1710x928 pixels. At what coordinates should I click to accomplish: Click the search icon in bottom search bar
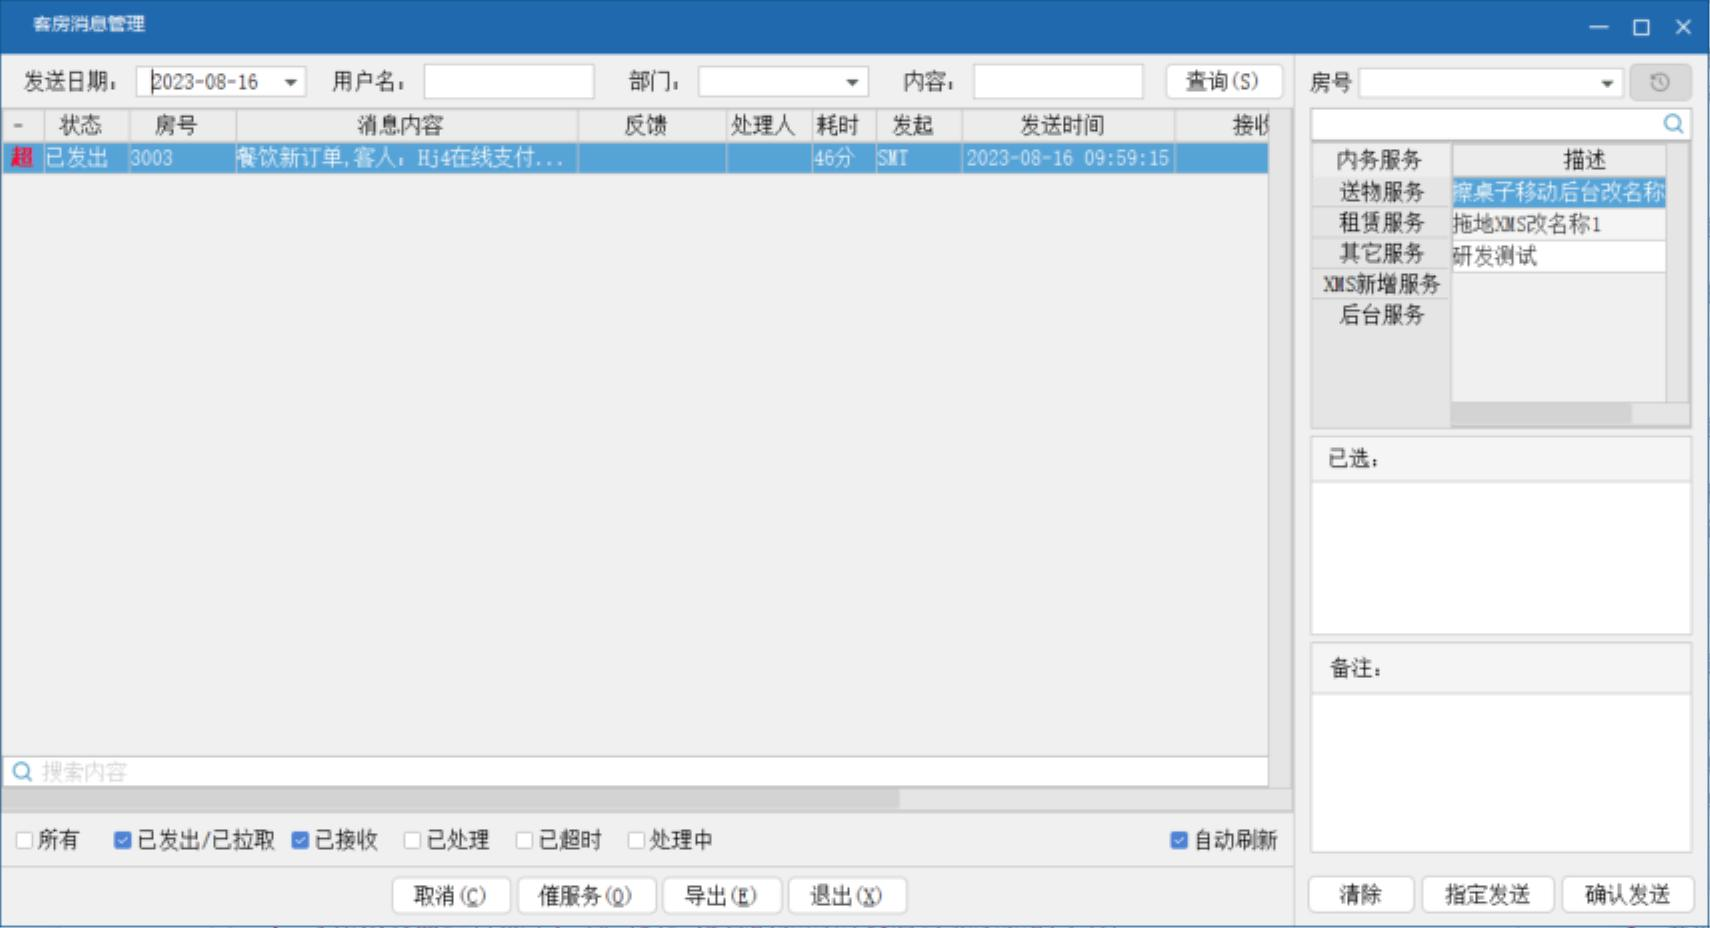coord(22,772)
